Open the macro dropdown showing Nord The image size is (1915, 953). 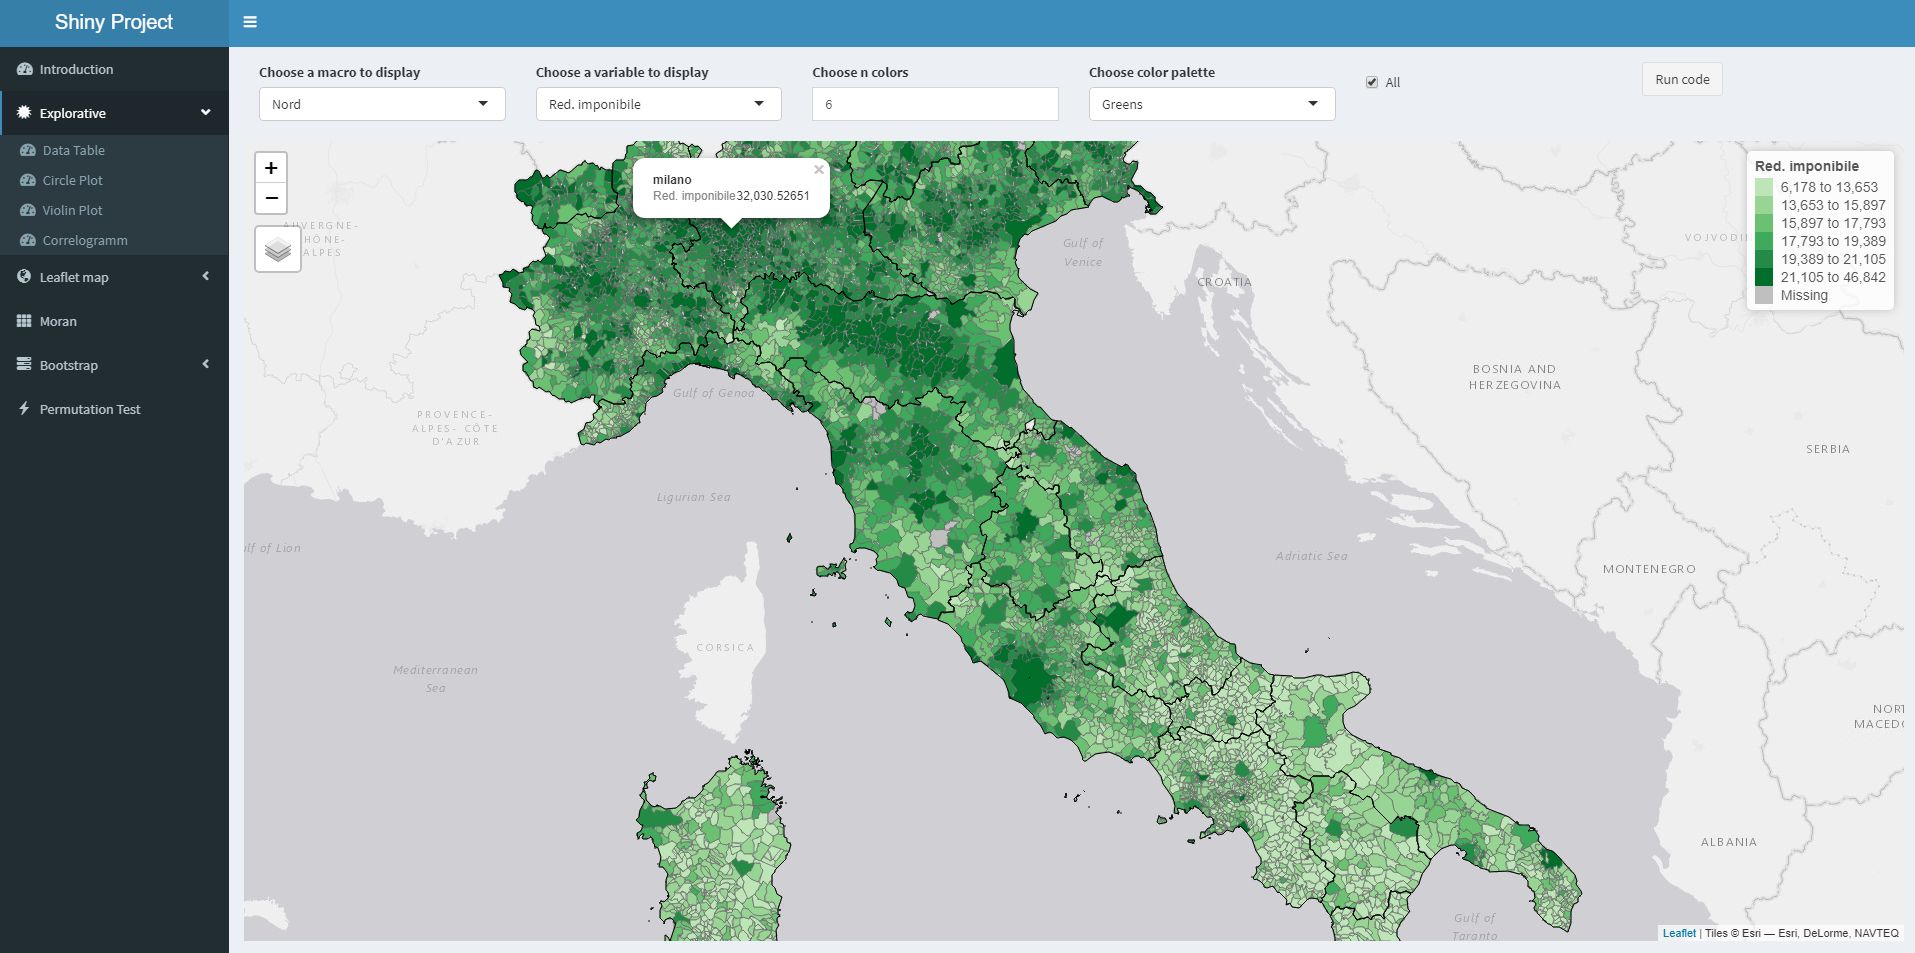[x=382, y=104]
